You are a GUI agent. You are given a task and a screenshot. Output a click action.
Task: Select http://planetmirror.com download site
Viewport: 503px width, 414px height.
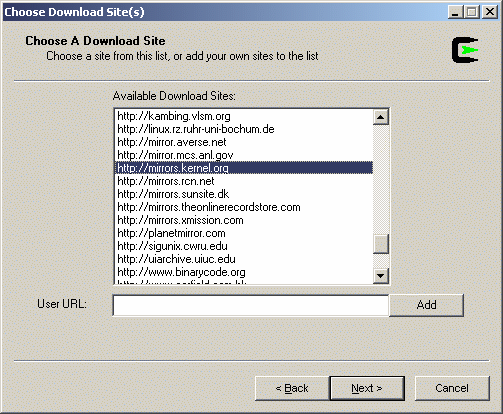(x=244, y=233)
